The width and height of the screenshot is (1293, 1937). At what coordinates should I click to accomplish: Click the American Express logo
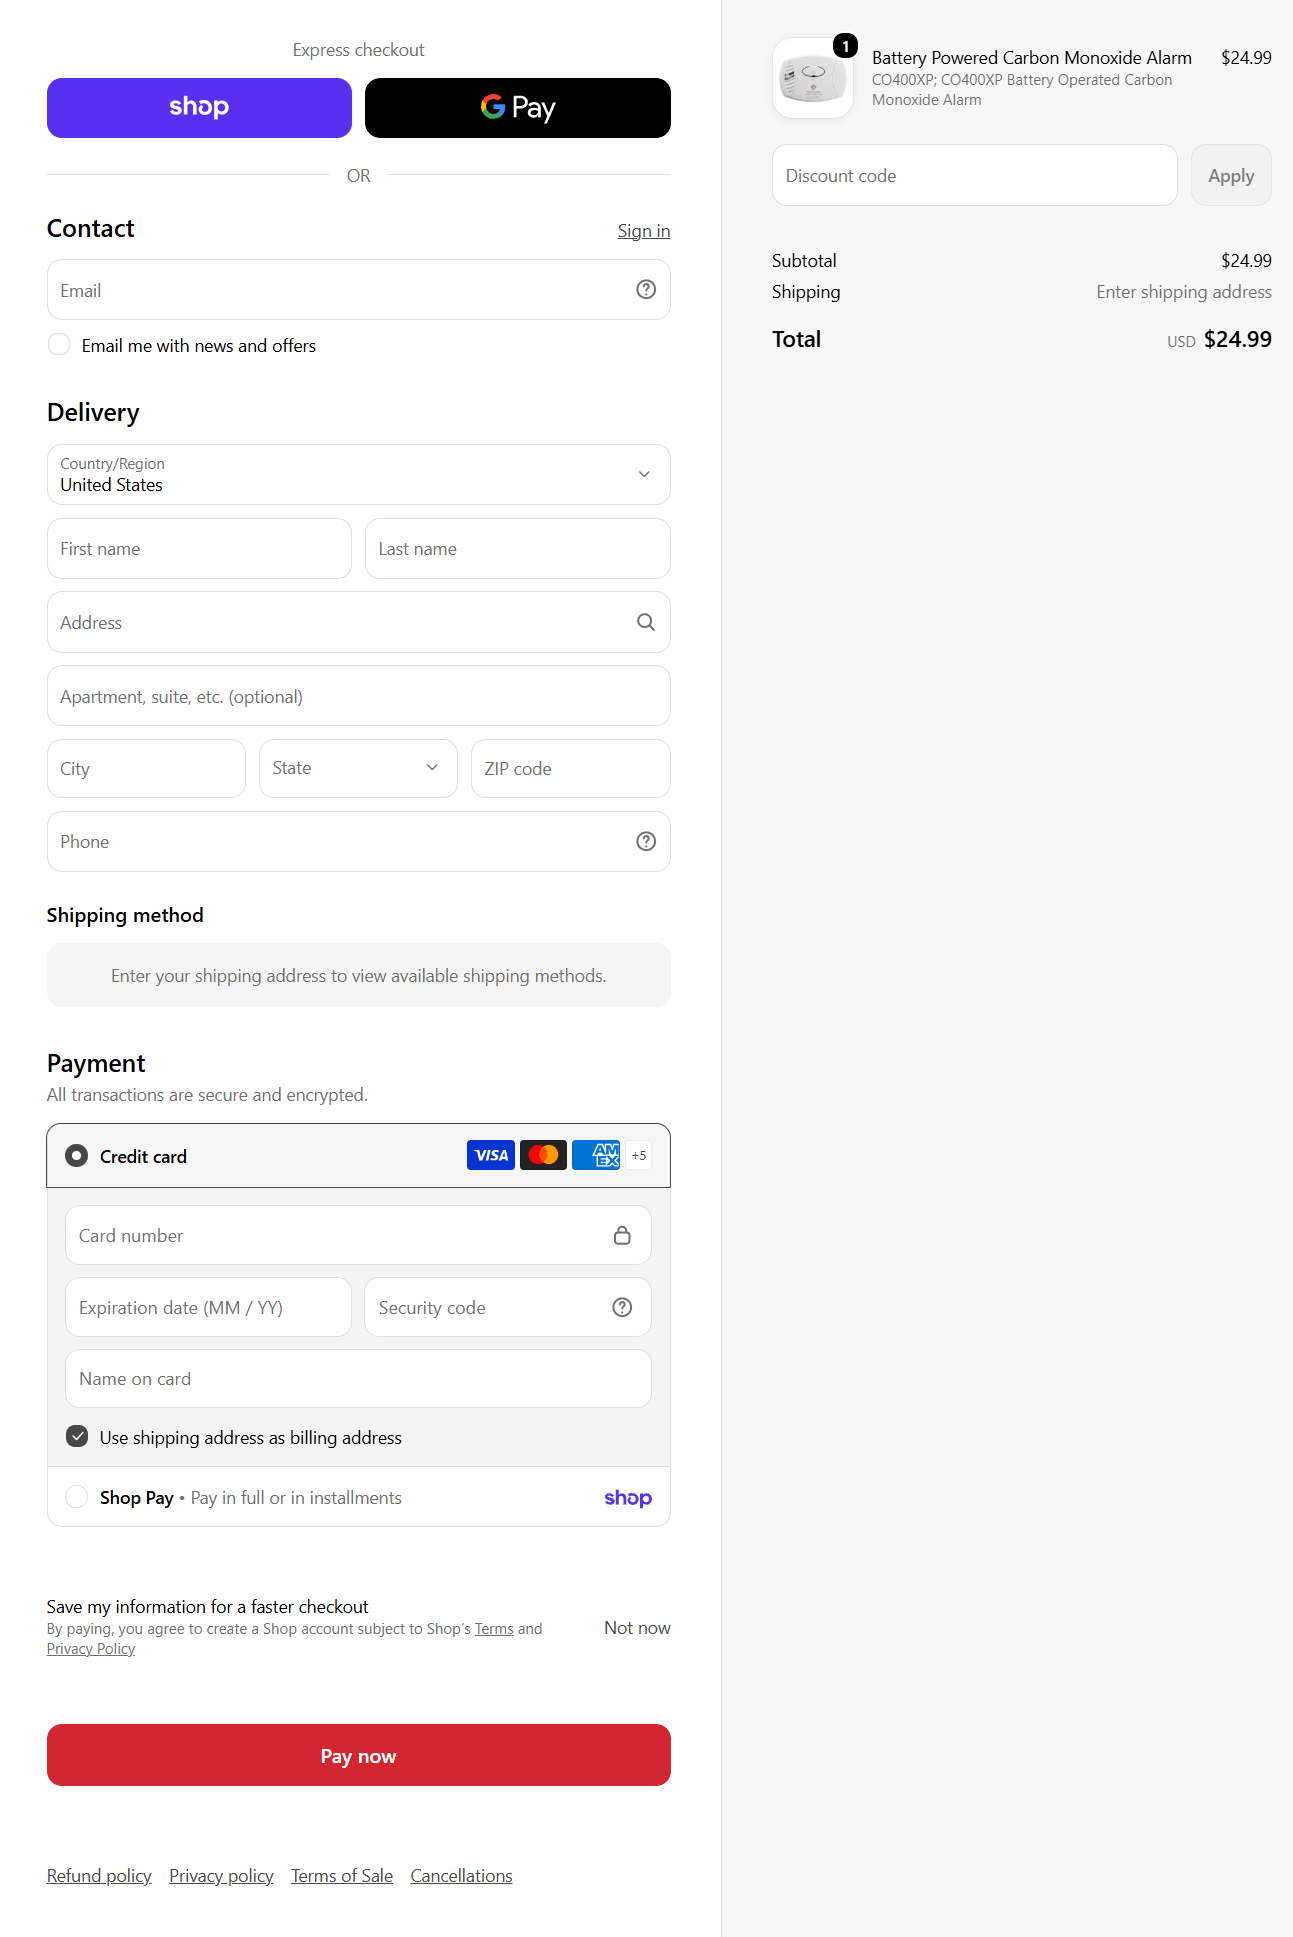(x=596, y=1155)
